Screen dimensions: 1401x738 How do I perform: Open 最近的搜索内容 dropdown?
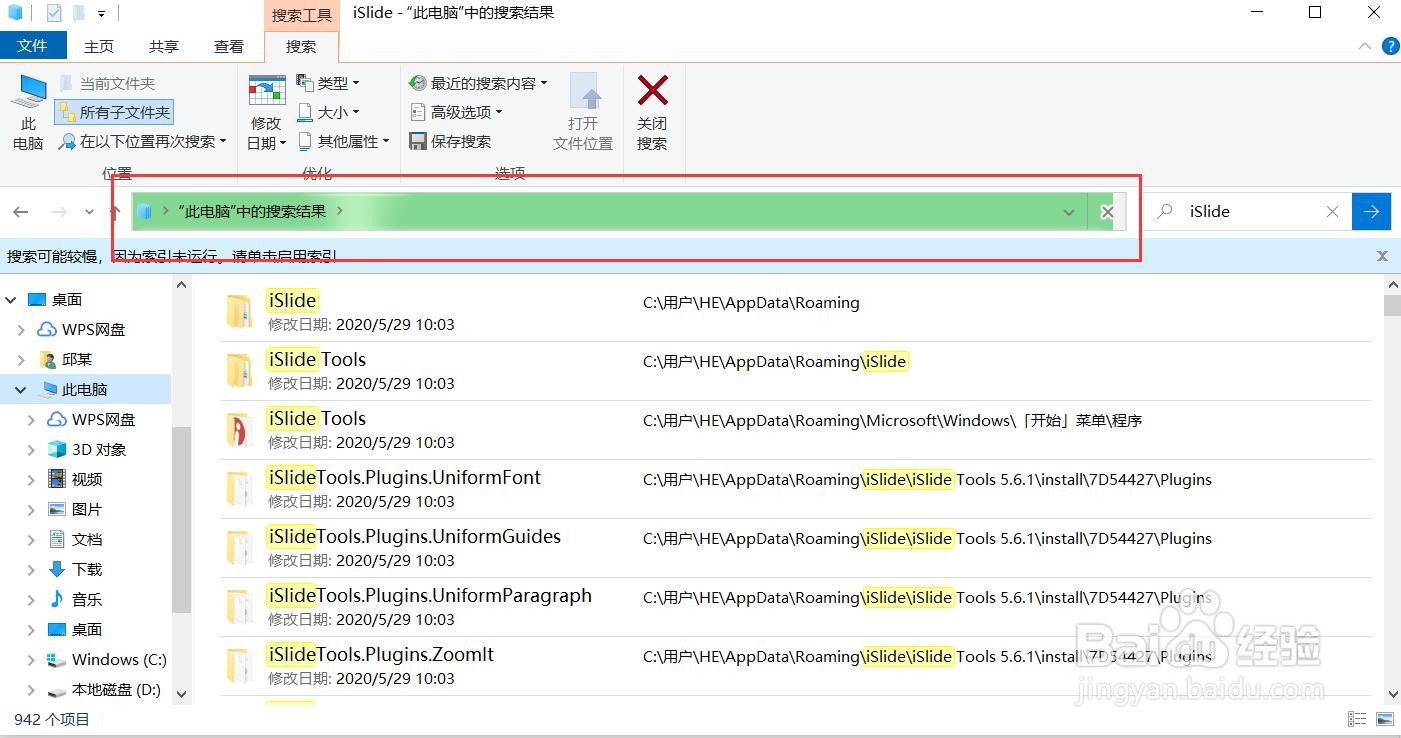tap(479, 83)
